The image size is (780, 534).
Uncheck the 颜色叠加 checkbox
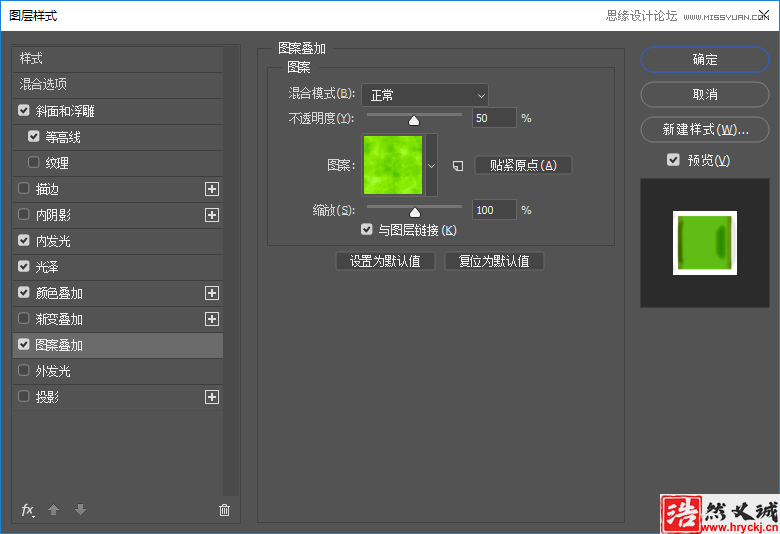point(24,293)
